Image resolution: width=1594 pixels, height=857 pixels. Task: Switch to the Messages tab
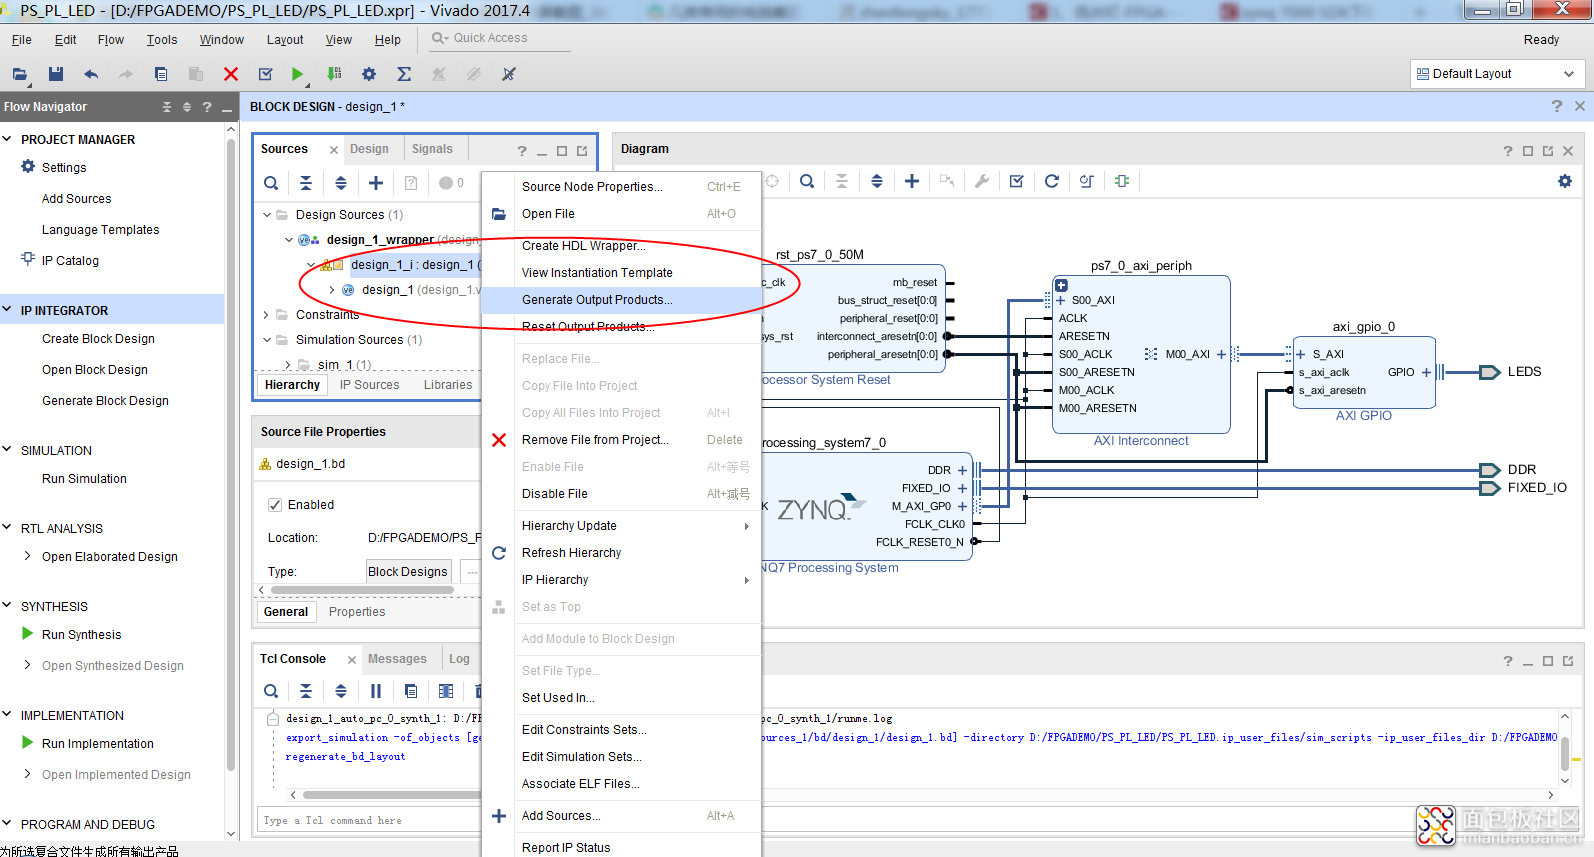click(397, 659)
